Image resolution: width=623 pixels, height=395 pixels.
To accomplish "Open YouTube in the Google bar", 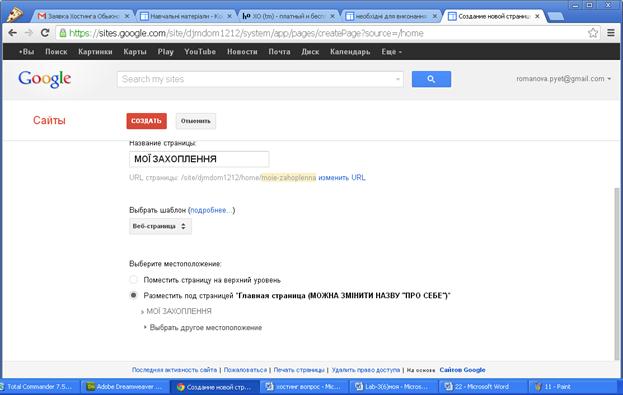I will tap(200, 52).
